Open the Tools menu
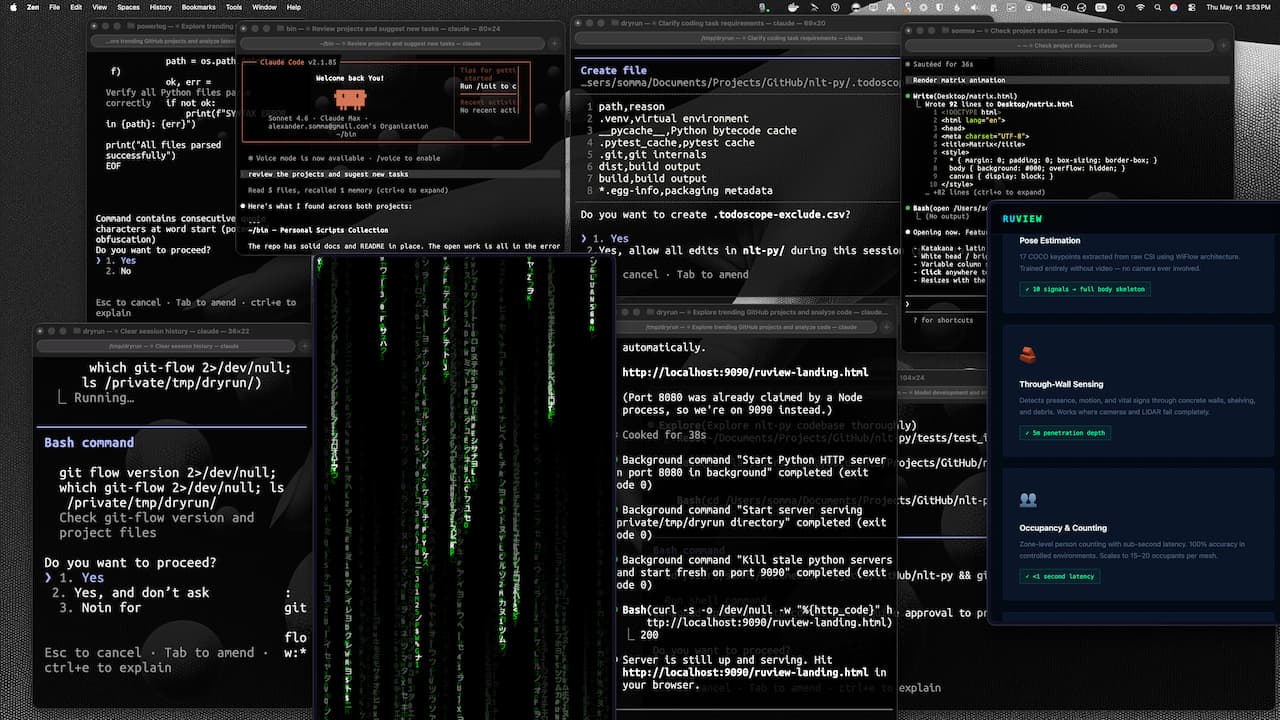Viewport: 1280px width, 720px height. (234, 7)
